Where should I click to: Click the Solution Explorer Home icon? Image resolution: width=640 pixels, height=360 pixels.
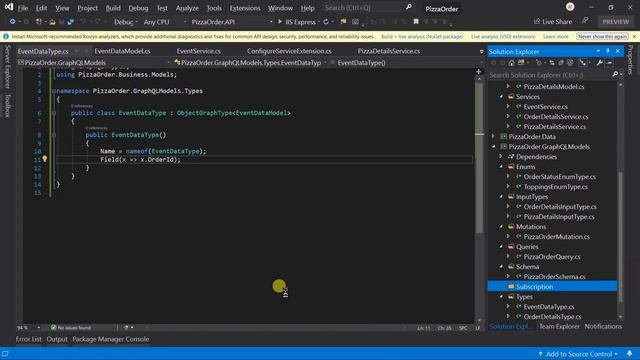[x=511, y=63]
